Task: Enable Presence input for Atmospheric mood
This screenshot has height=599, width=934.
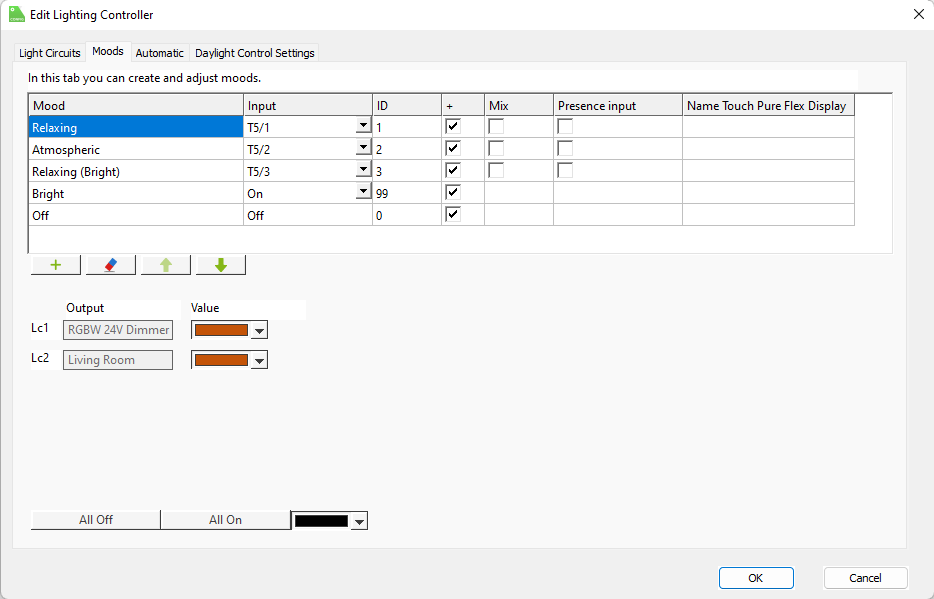Action: click(565, 149)
